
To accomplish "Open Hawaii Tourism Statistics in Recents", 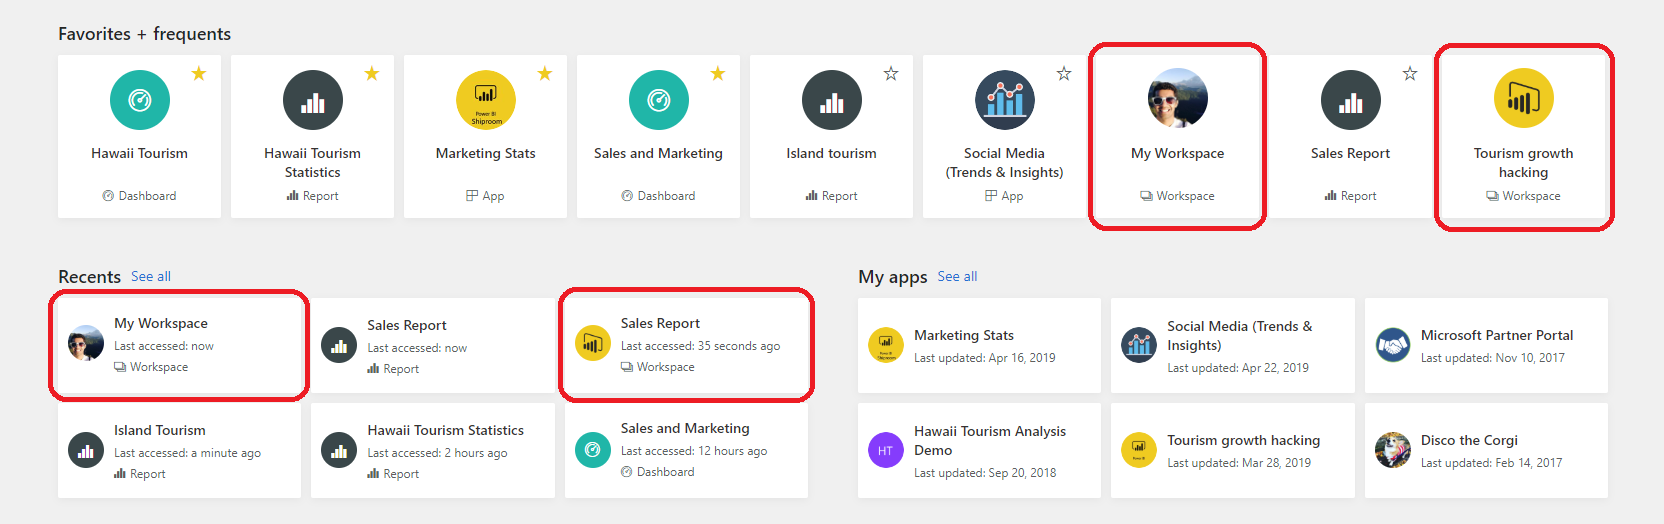I will coord(433,451).
